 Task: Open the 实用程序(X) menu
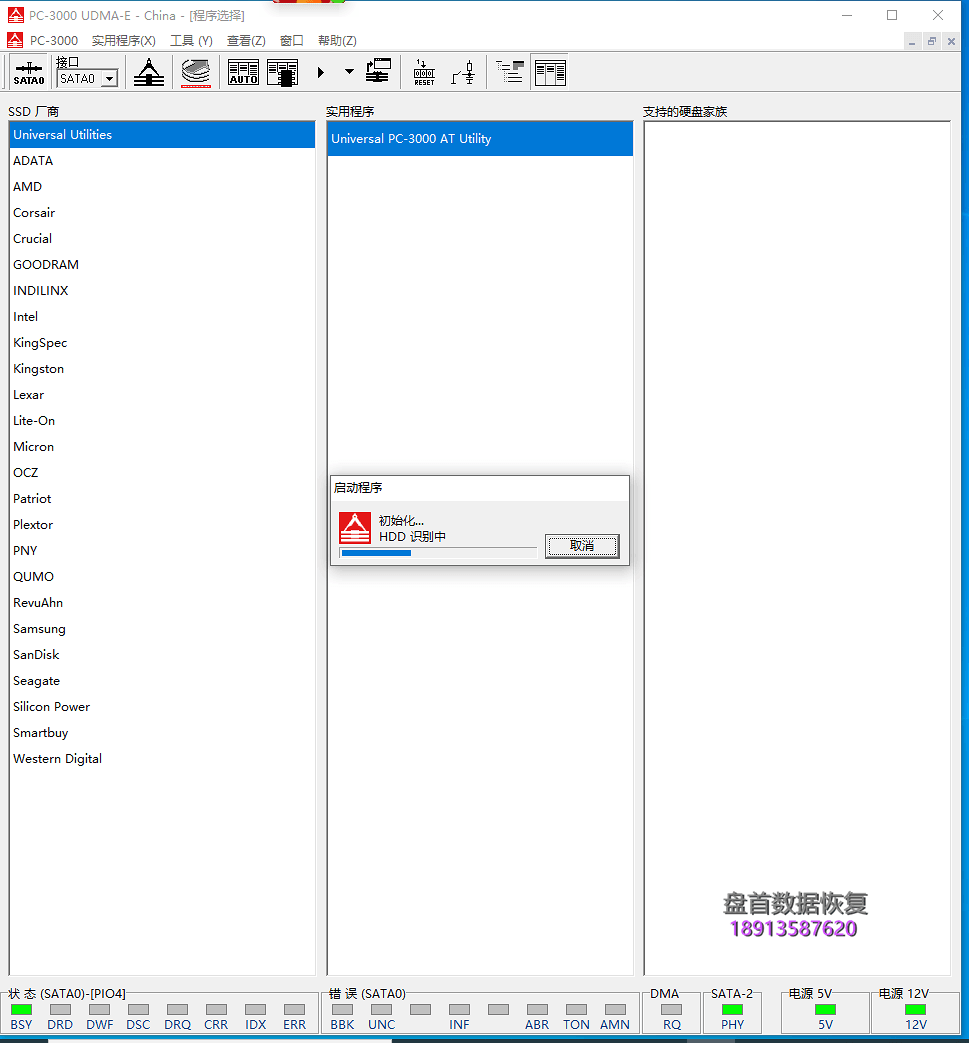(x=124, y=41)
